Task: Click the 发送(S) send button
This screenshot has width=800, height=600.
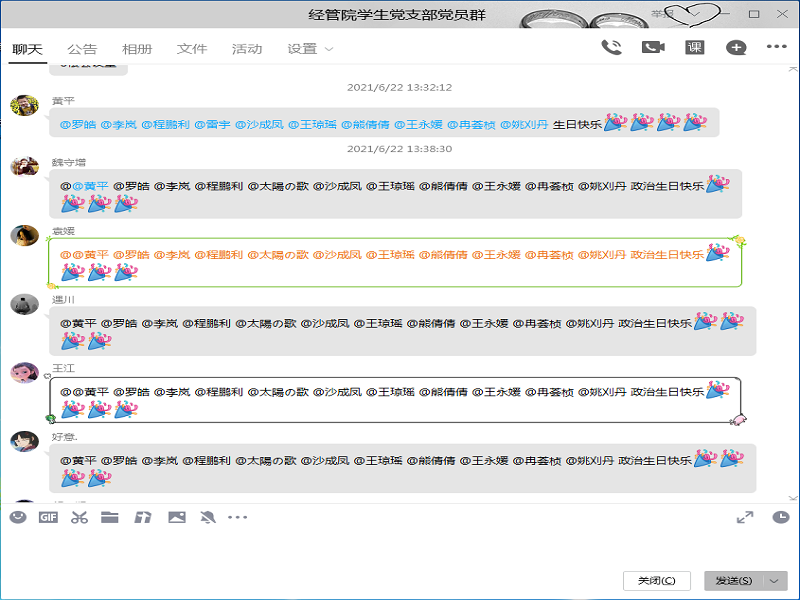Action: coord(734,581)
